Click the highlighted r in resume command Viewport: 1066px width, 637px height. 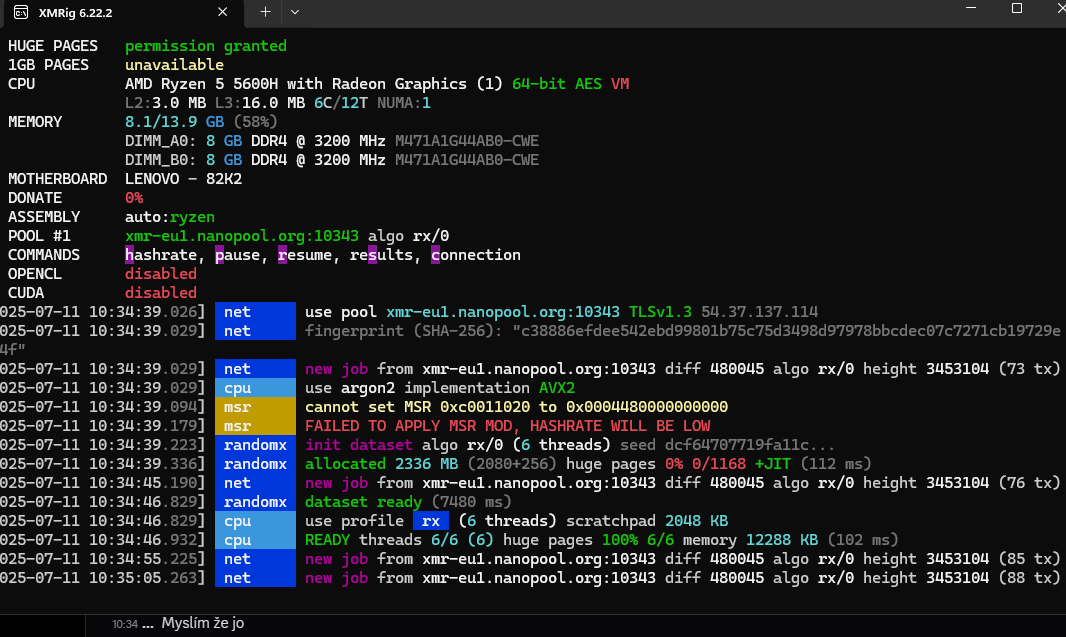pos(282,255)
